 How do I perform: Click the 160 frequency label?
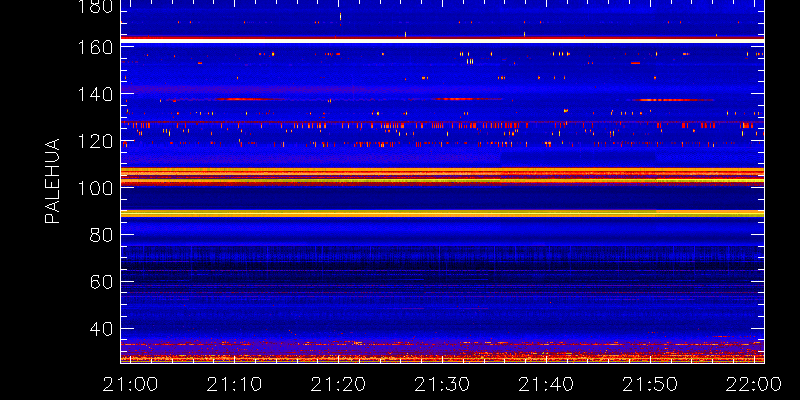tap(95, 47)
